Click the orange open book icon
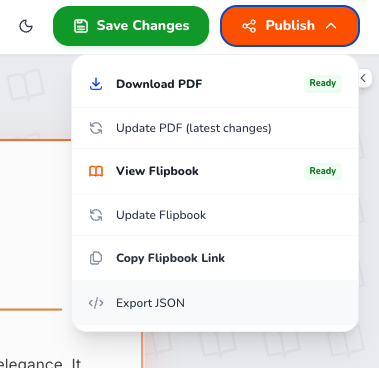The image size is (379, 368). (96, 171)
